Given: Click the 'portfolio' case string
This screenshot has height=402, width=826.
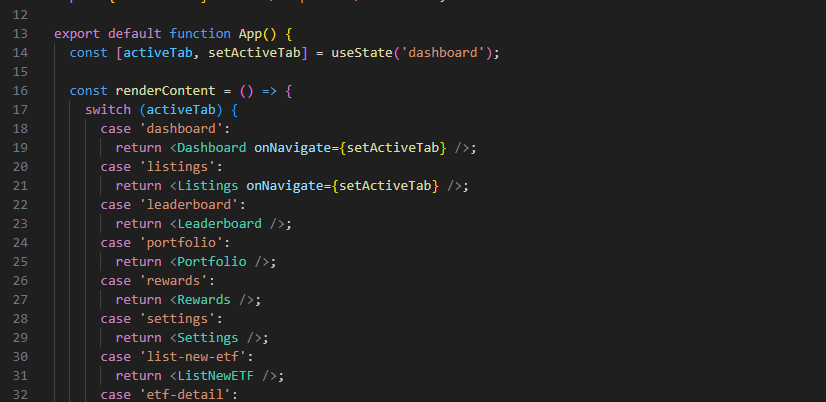Looking at the screenshot, I should [x=181, y=242].
